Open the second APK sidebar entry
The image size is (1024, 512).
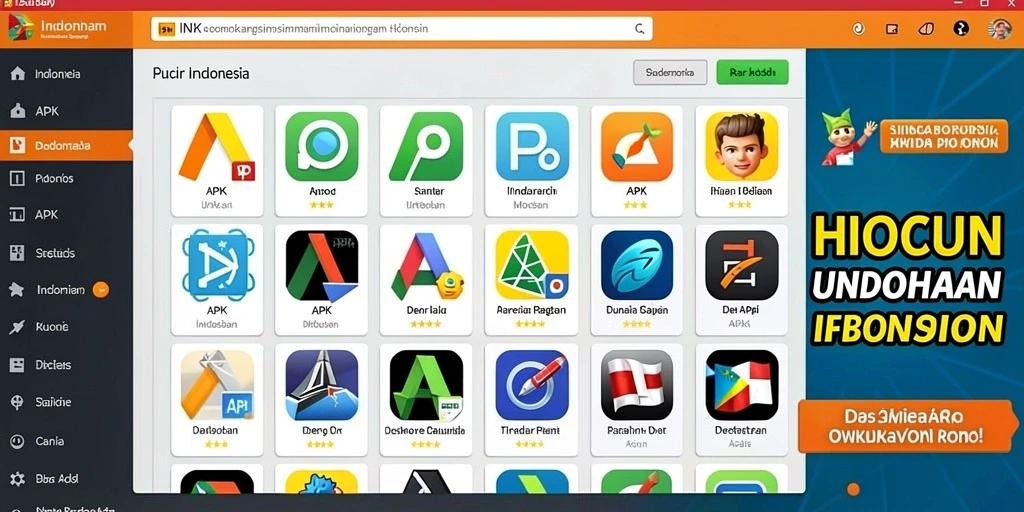(x=65, y=214)
